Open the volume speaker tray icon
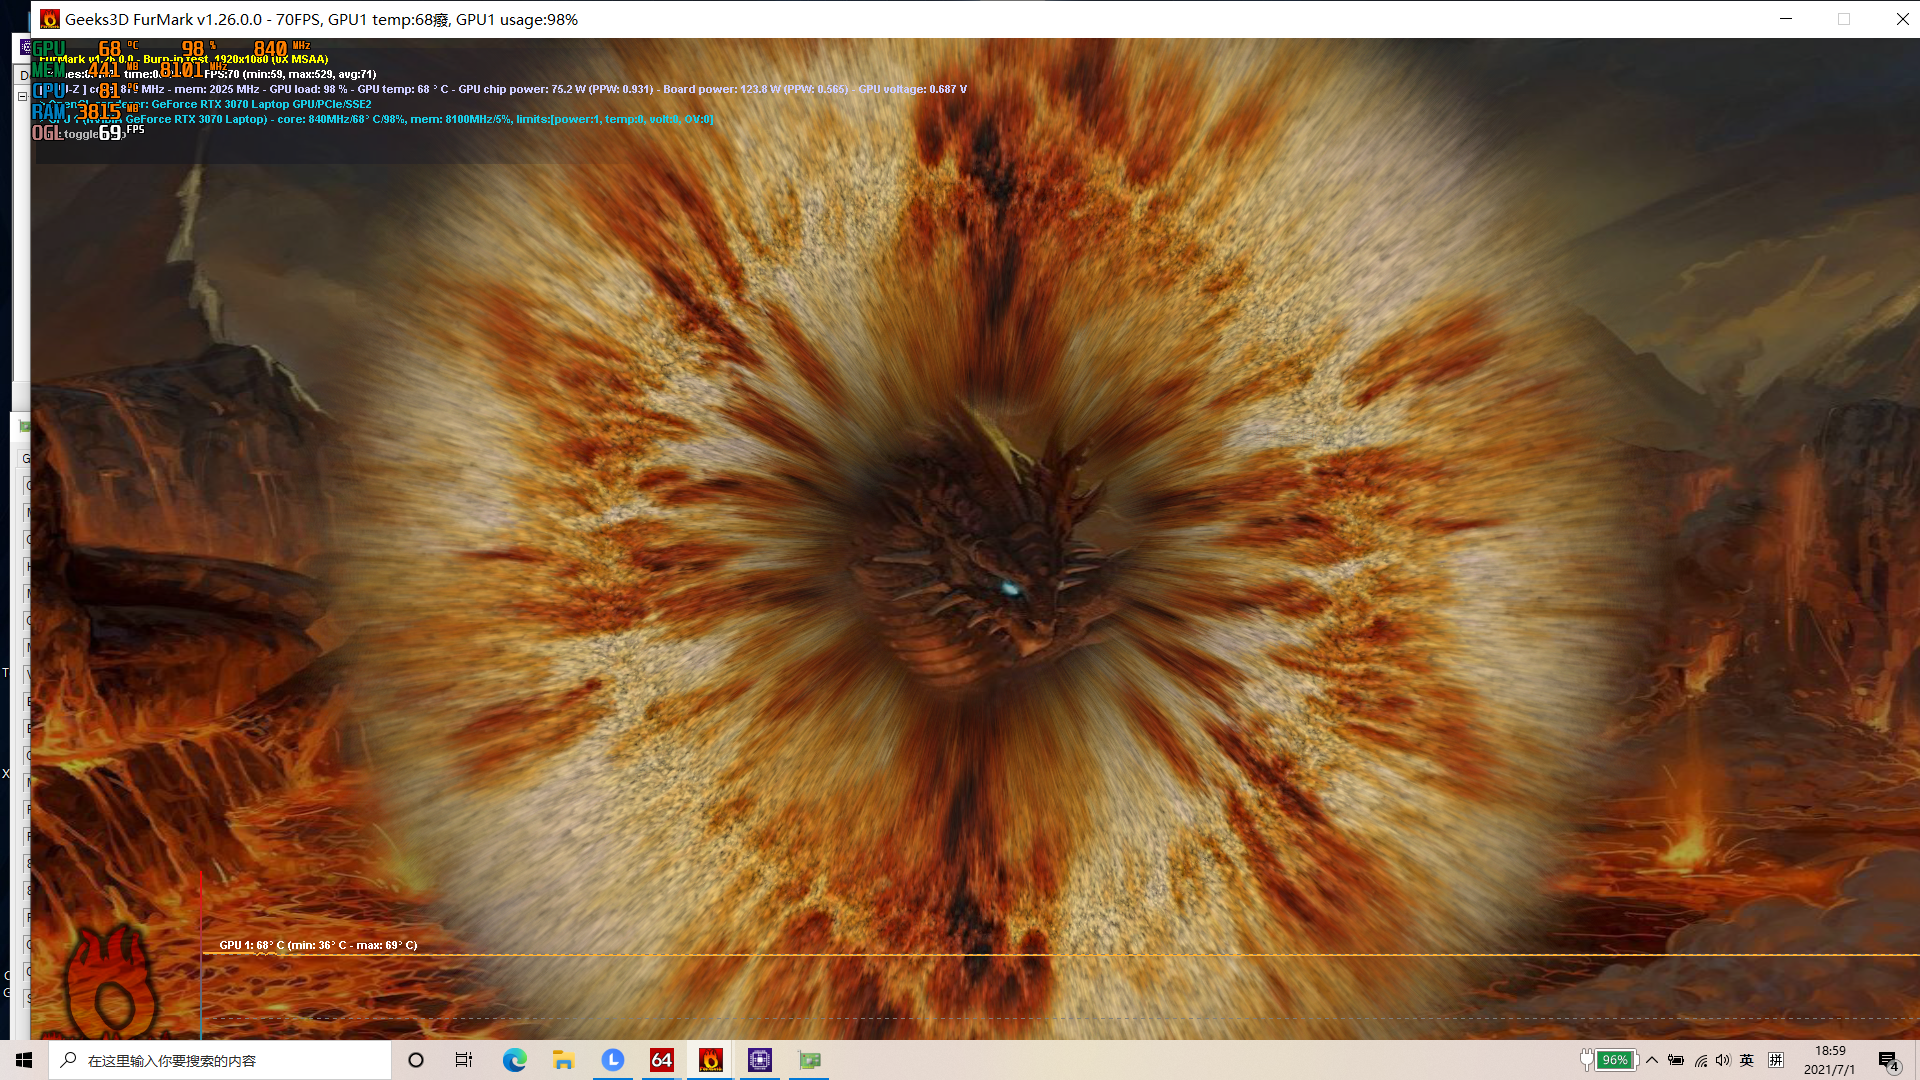1920x1080 pixels. point(1722,1060)
